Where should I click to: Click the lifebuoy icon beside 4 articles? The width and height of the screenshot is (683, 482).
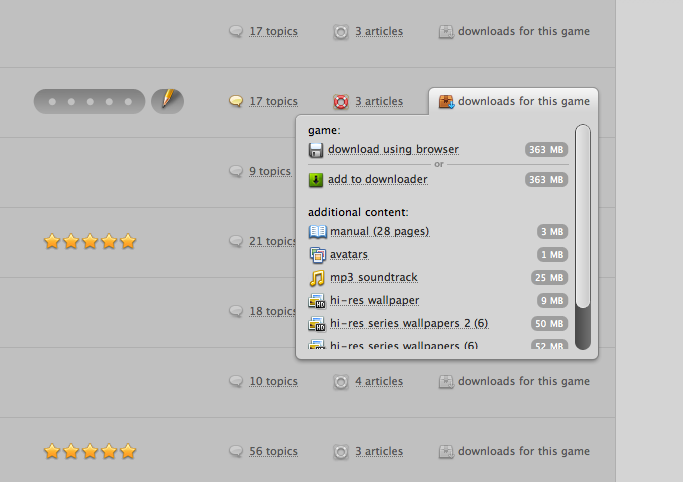point(341,382)
